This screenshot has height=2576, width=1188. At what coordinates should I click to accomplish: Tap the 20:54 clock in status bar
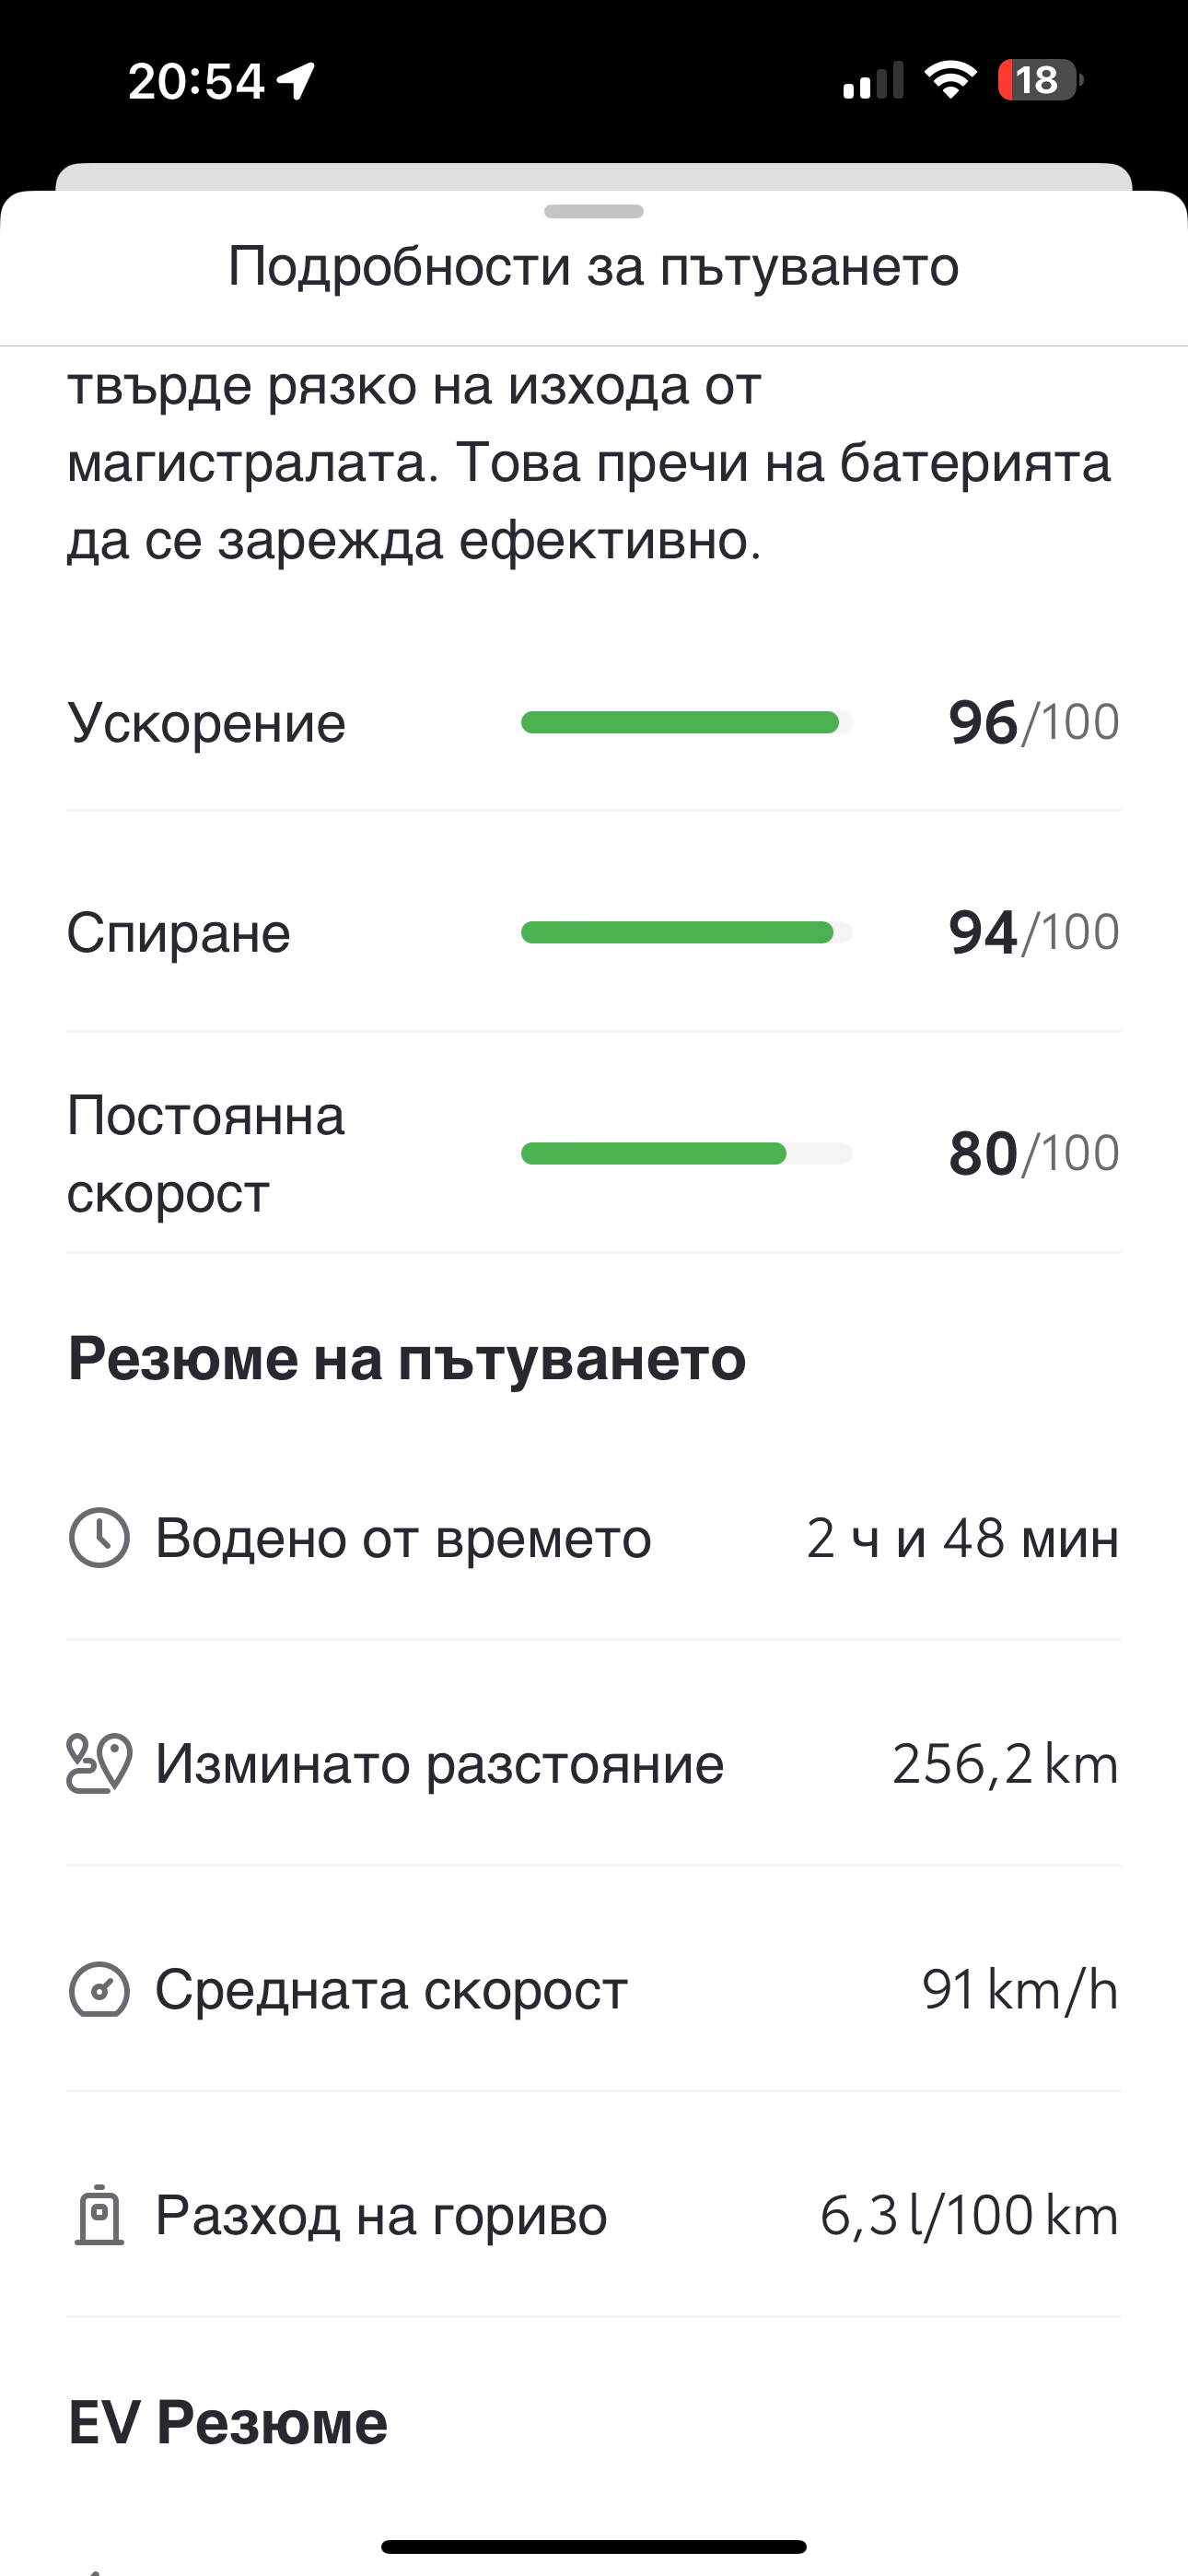196,80
